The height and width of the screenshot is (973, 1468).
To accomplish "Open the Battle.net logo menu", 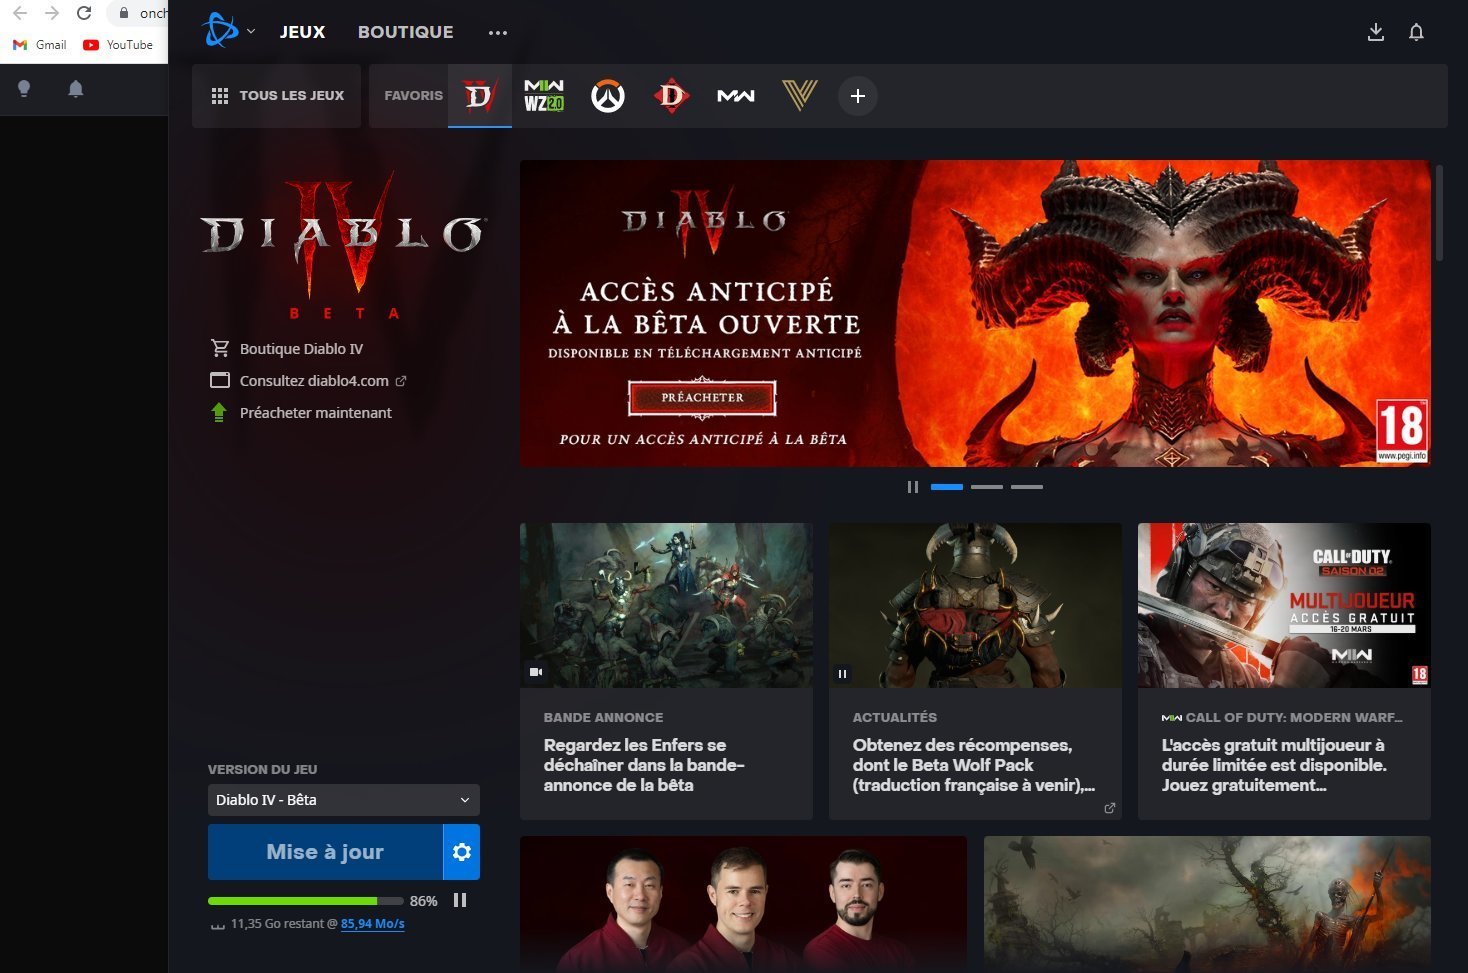I will click(x=220, y=31).
